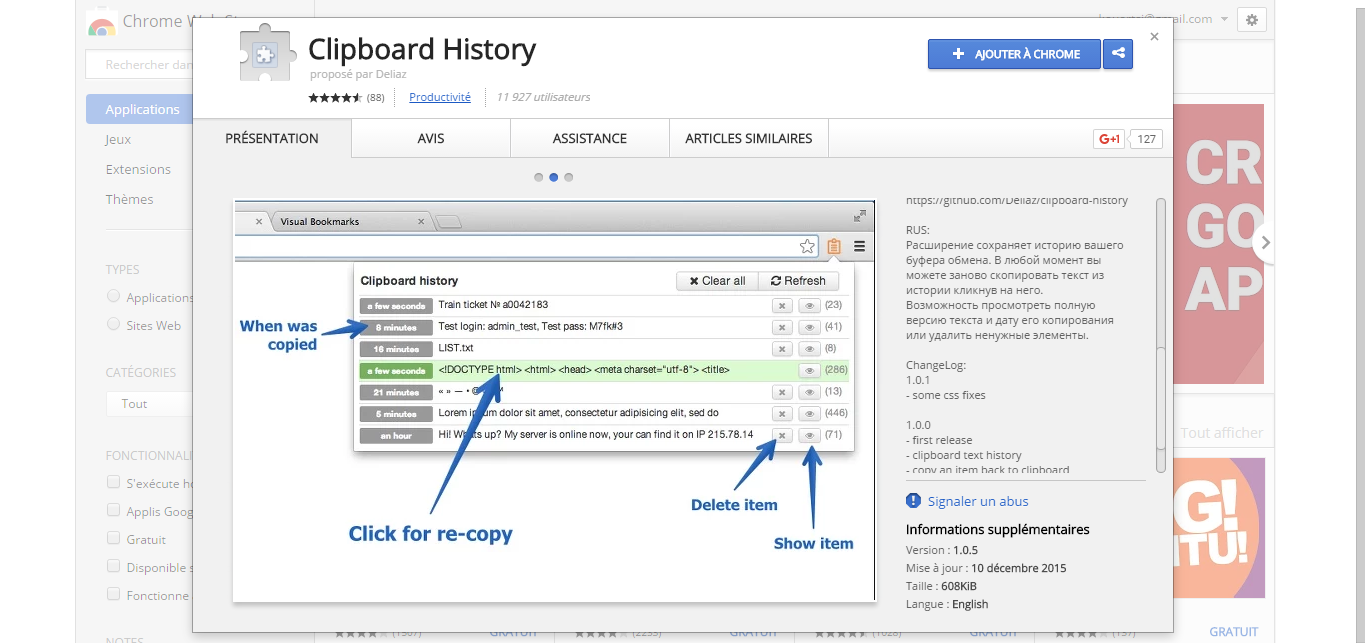Close the extension detail dialog
1366x643 pixels.
point(1154,37)
